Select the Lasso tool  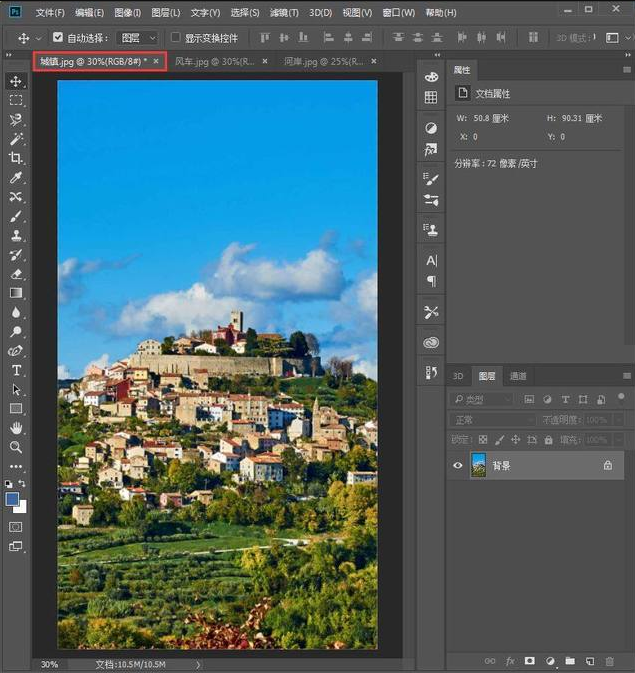[16, 119]
